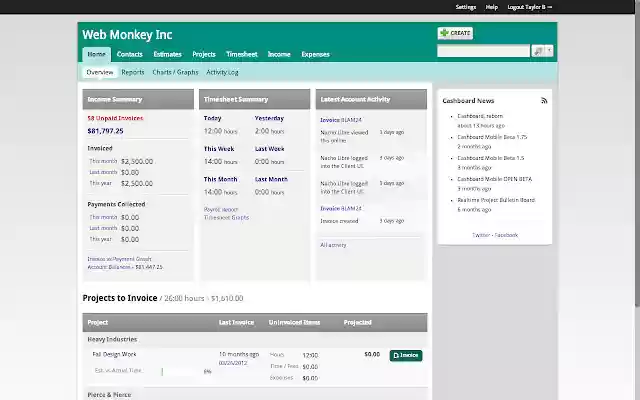
Task: Click the Projected column header
Action: pos(358,322)
